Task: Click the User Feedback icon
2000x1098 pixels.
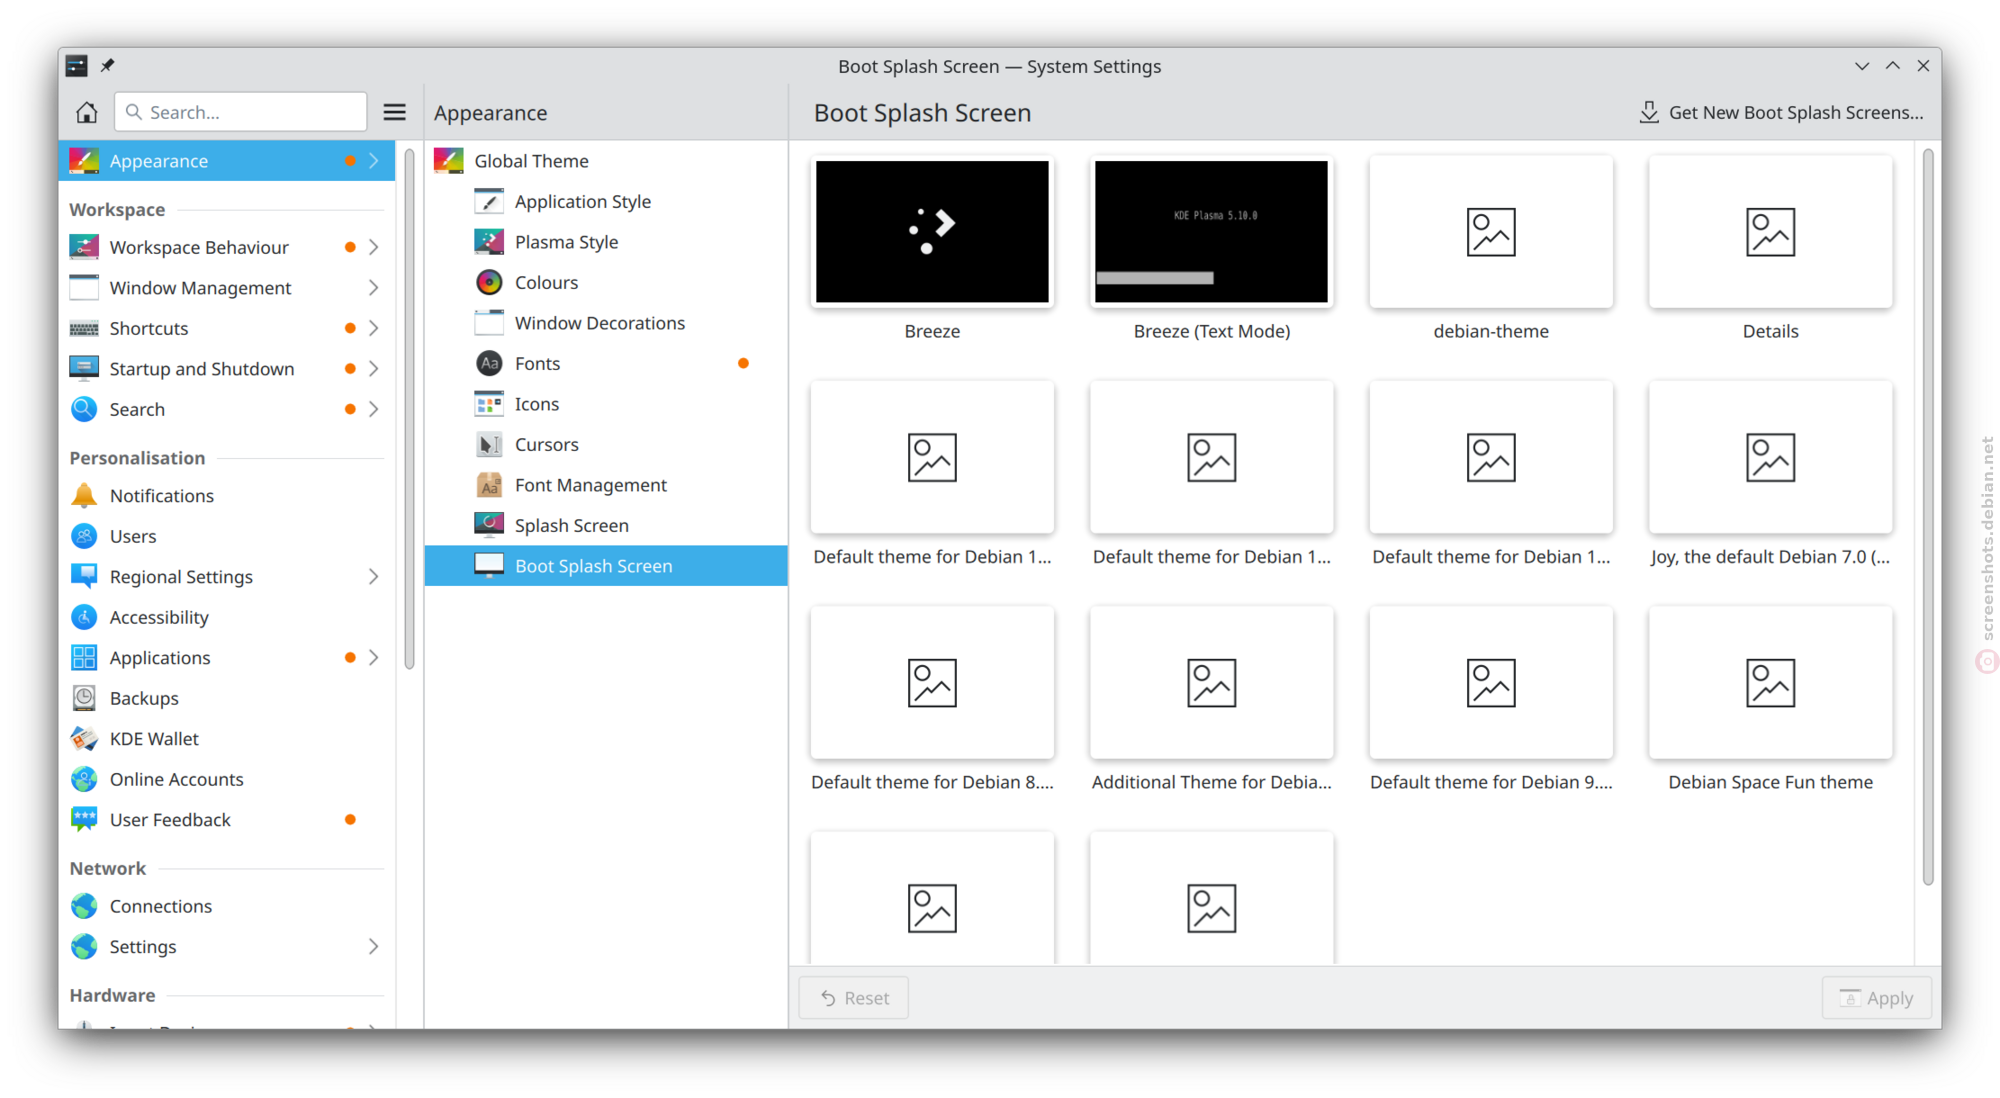Action: tap(84, 819)
